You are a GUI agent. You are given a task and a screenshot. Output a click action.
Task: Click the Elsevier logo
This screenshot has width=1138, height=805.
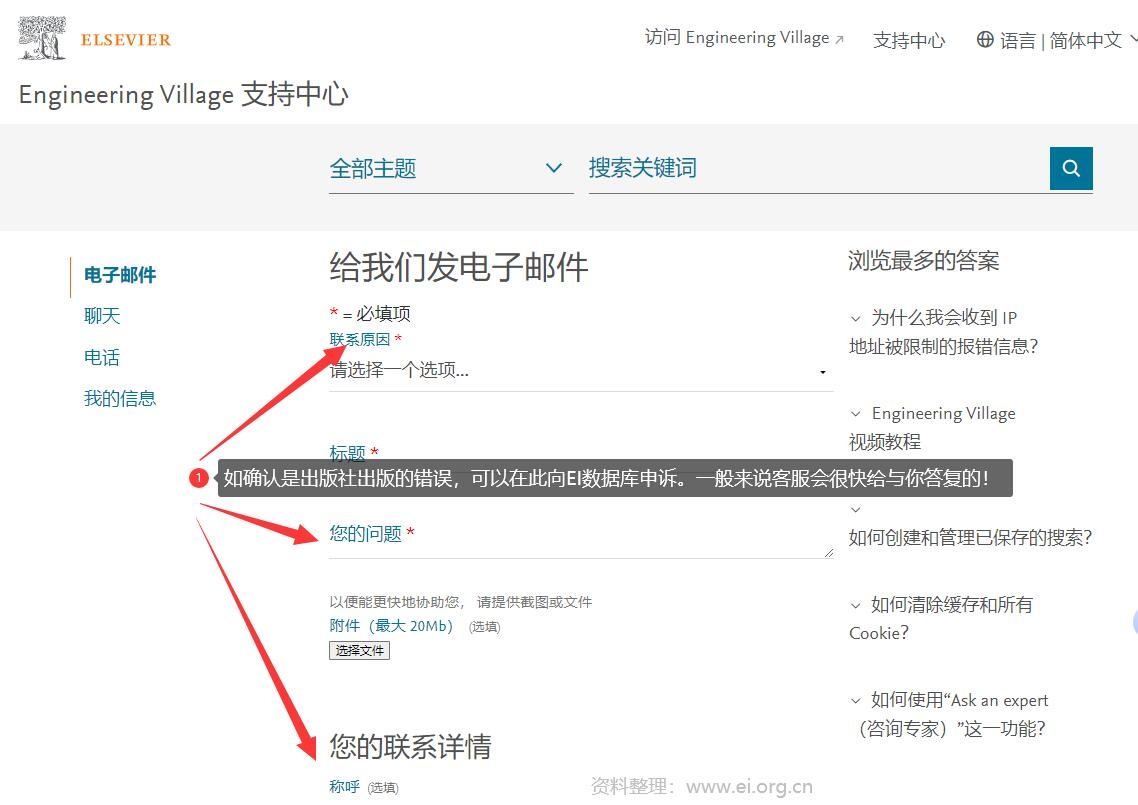(93, 38)
